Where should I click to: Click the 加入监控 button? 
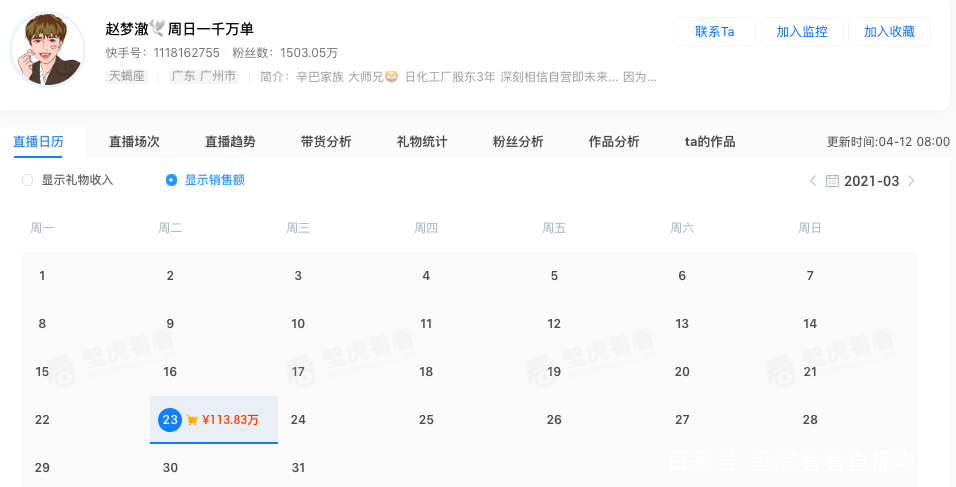click(x=802, y=32)
